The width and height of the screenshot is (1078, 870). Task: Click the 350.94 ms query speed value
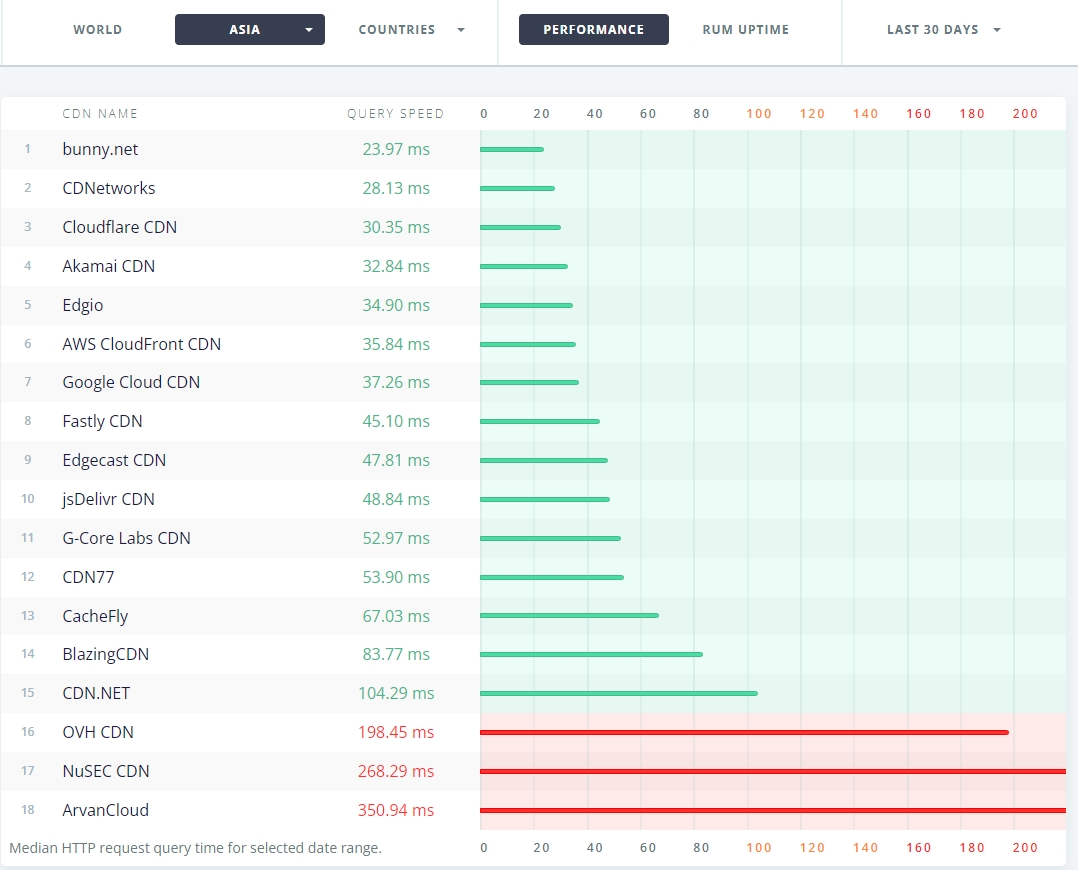396,810
